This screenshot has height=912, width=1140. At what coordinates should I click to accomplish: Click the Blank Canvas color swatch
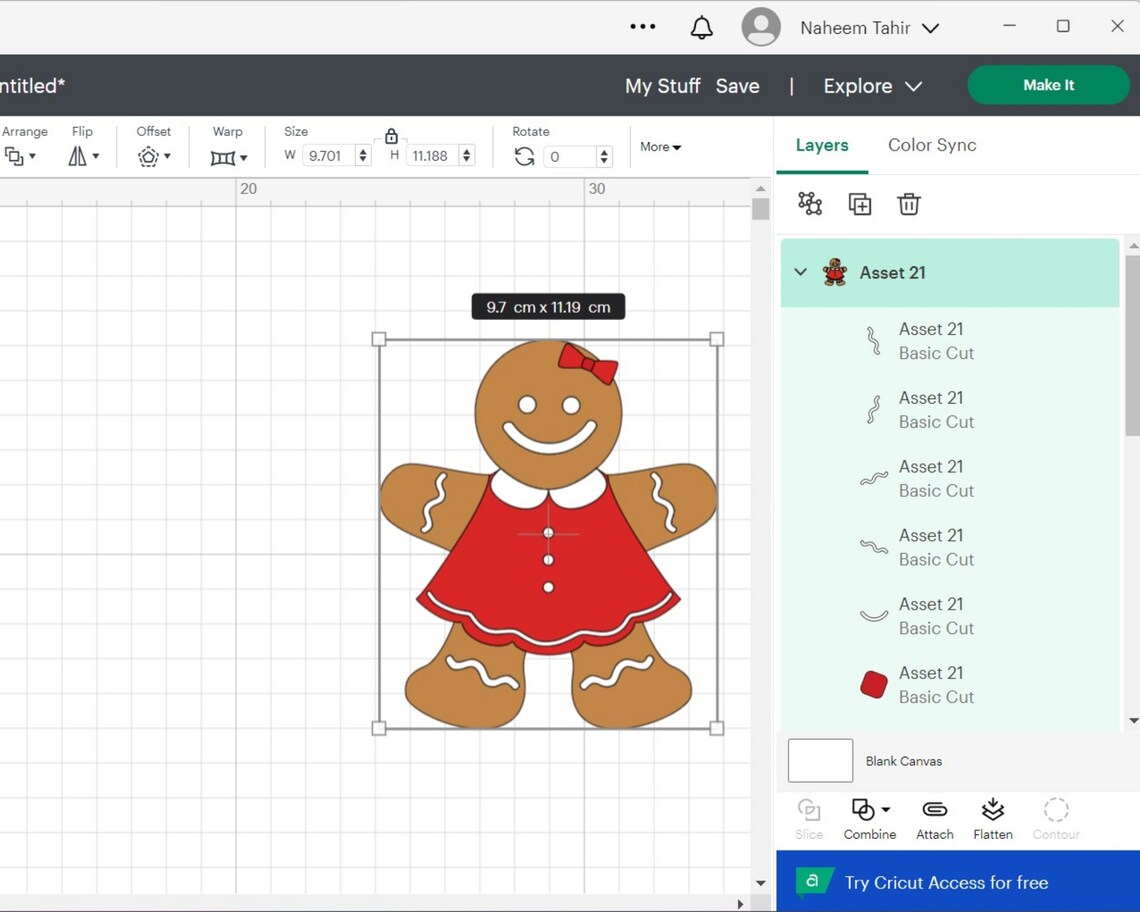coord(819,760)
